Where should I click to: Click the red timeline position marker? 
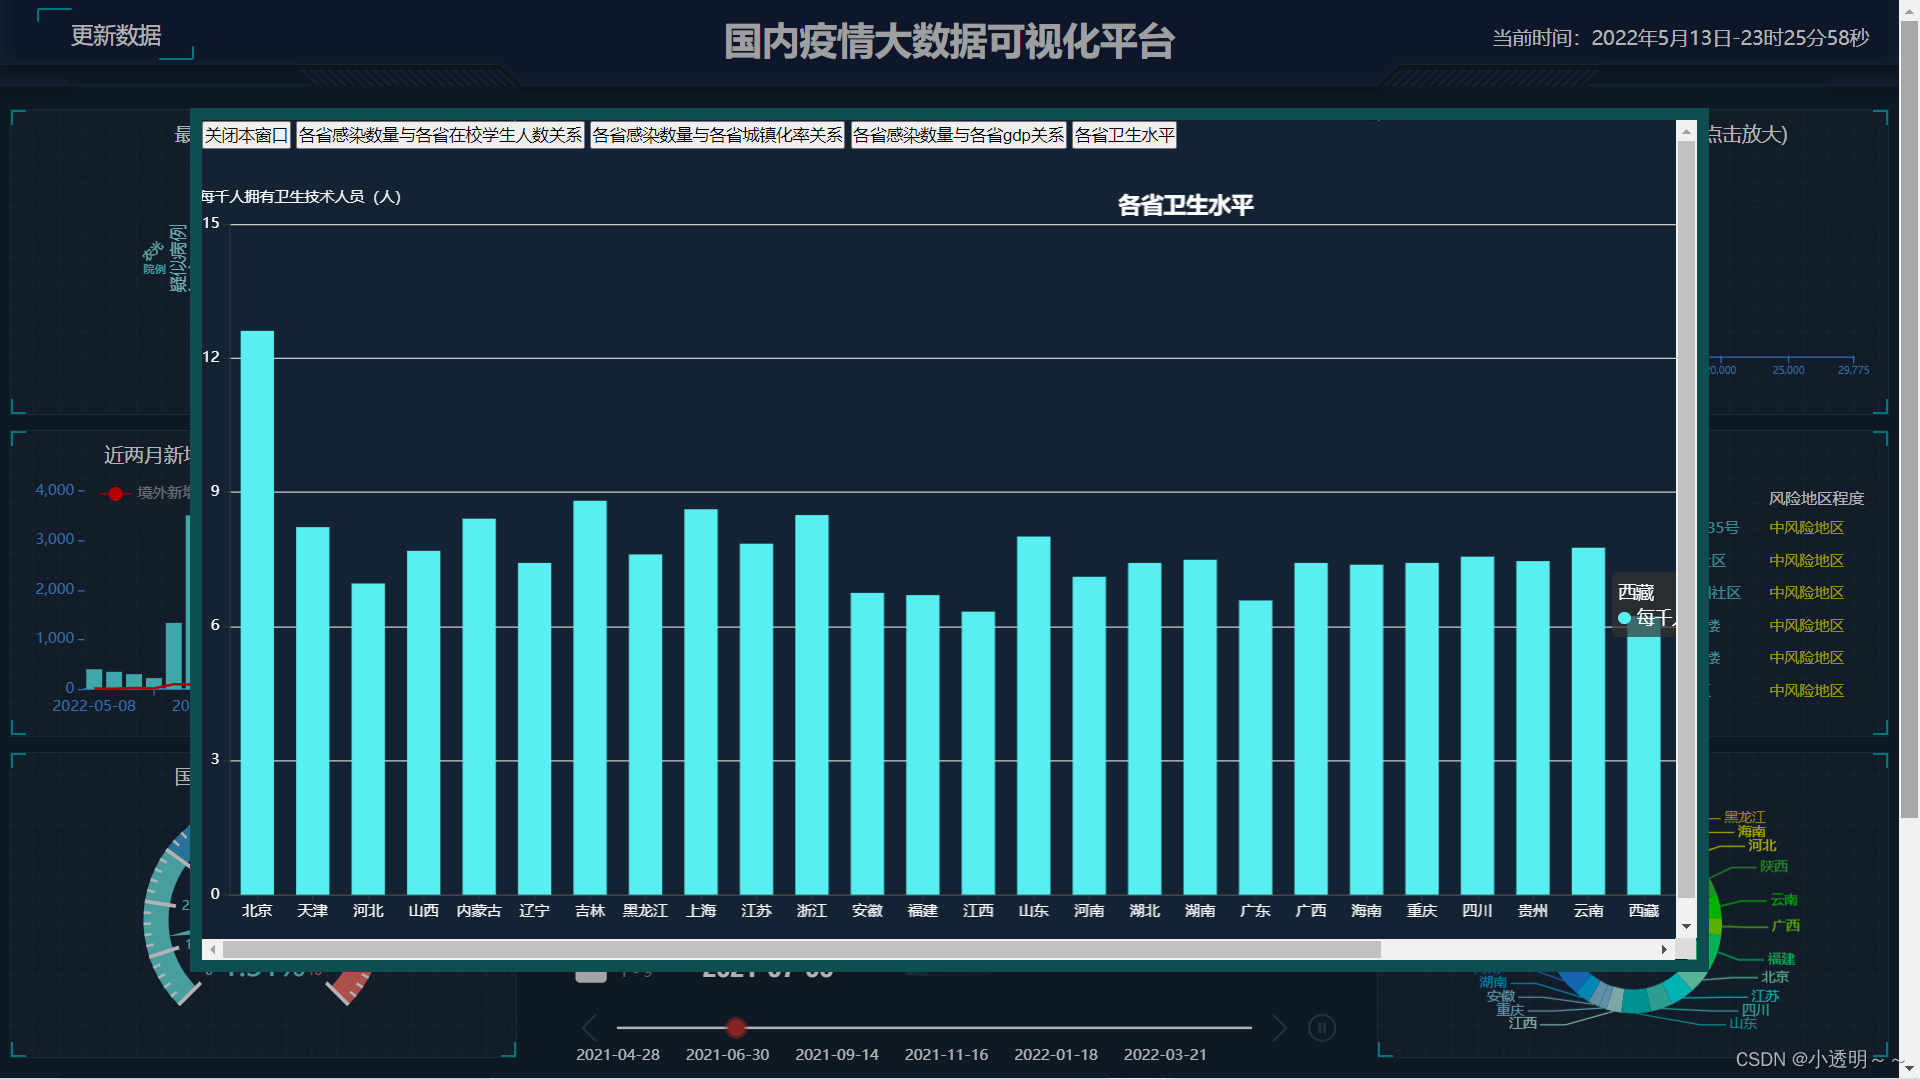coord(736,1028)
